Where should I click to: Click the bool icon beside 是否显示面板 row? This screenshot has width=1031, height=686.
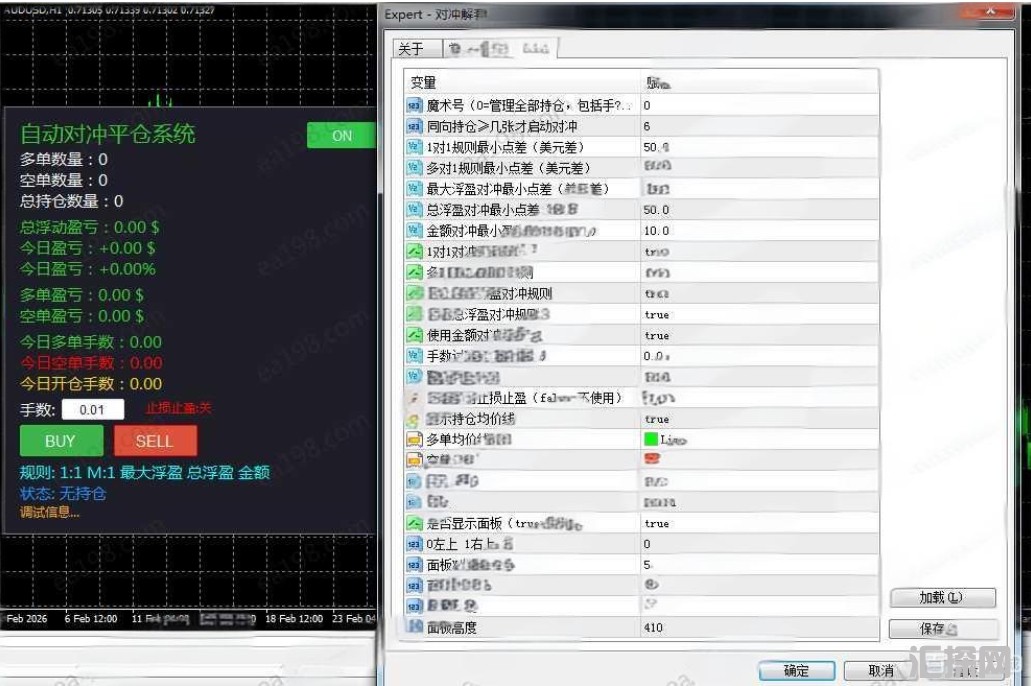[x=414, y=524]
